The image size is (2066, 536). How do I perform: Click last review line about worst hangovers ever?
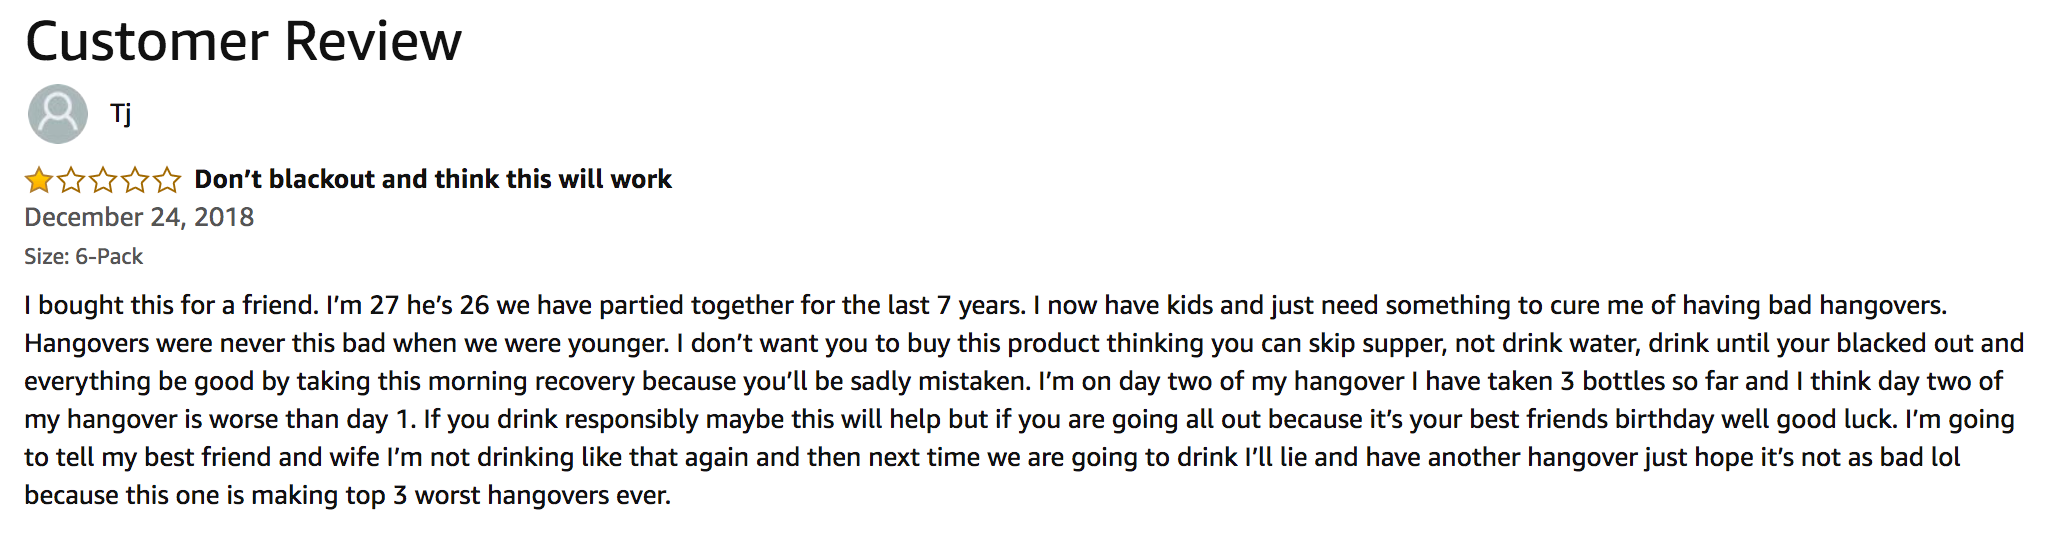(347, 495)
